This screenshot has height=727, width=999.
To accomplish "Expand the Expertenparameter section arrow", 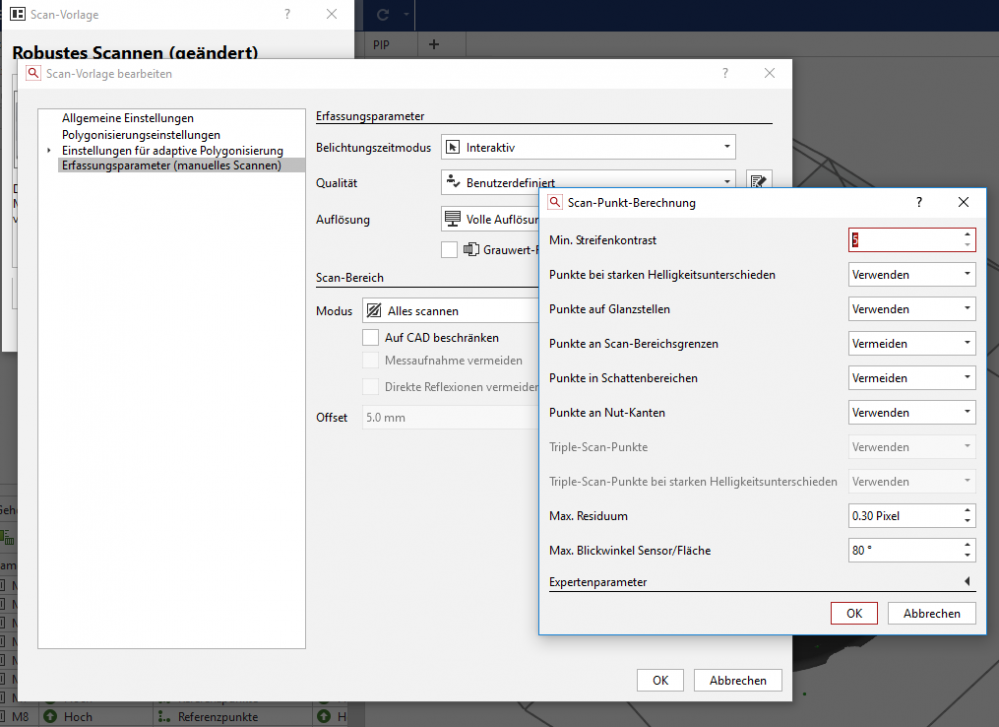I will pos(967,581).
